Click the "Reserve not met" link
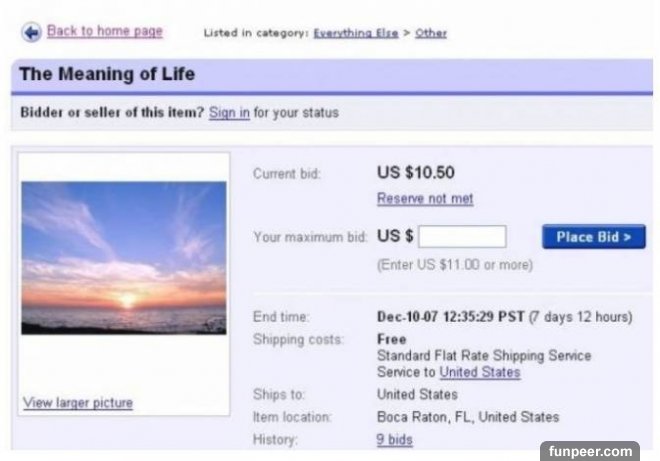The height and width of the screenshot is (461, 660). click(425, 199)
